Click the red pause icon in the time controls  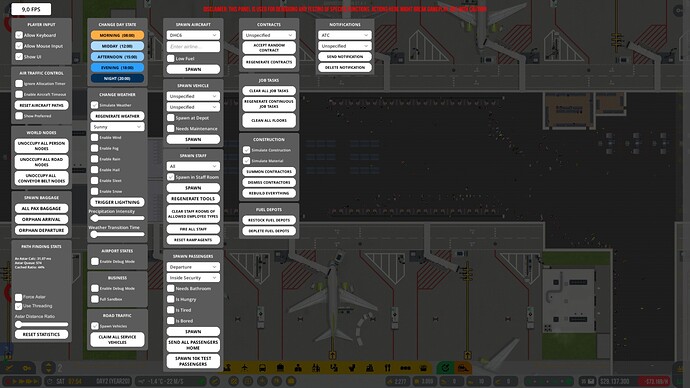point(8,381)
